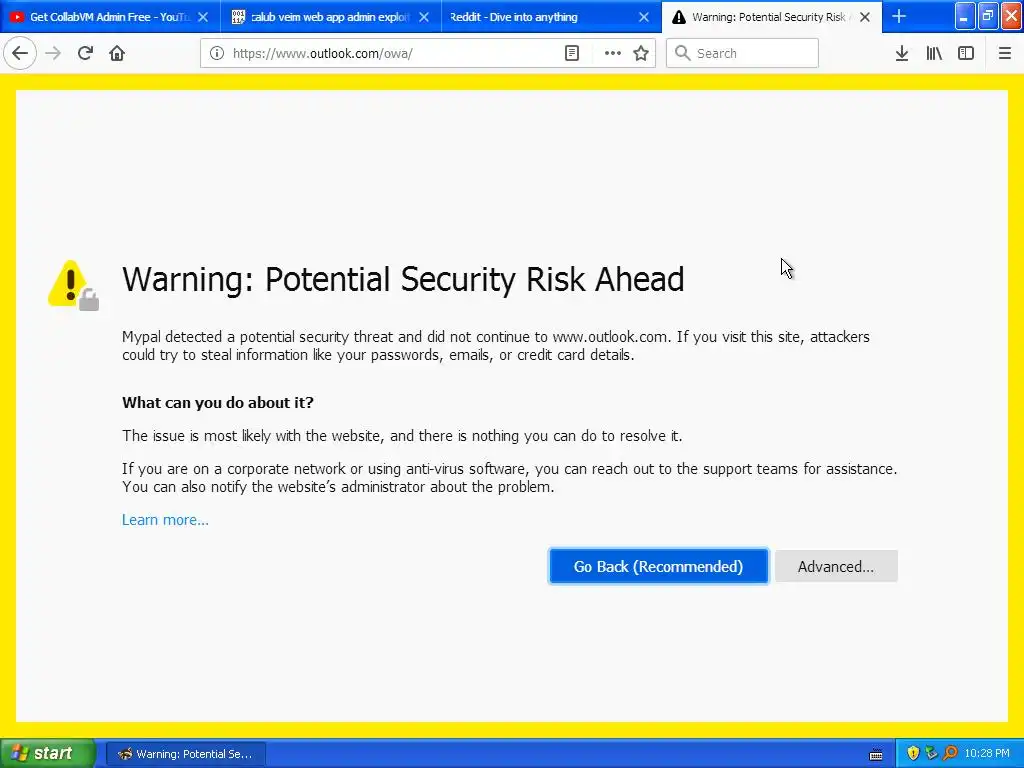Open the Downloads panel
This screenshot has width=1024, height=768.
[x=902, y=54]
